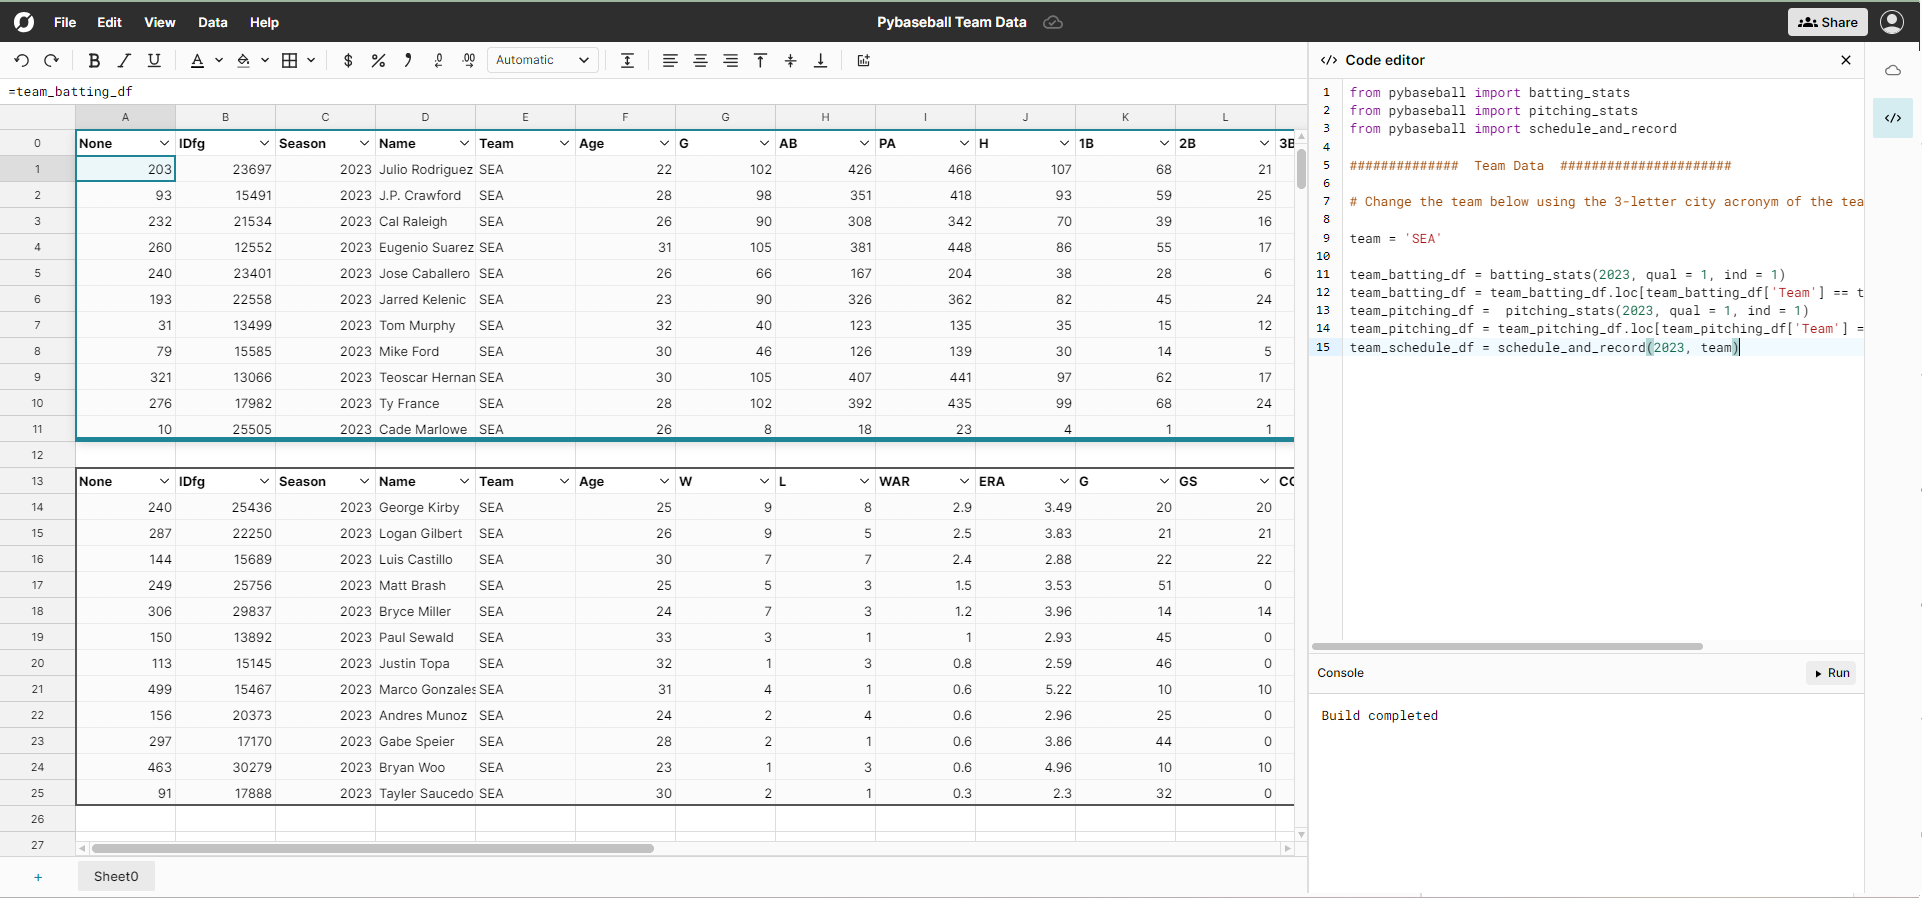Expand the borders dropdown arrow
The image size is (1922, 898).
click(311, 61)
